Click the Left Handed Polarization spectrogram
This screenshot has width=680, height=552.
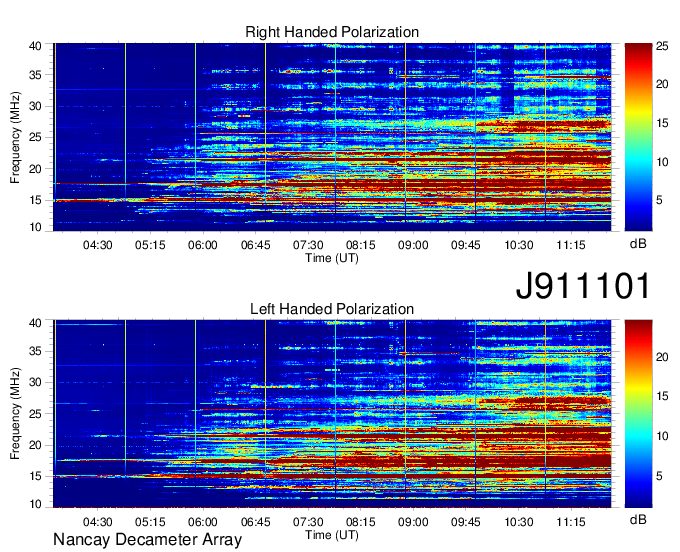click(x=332, y=414)
